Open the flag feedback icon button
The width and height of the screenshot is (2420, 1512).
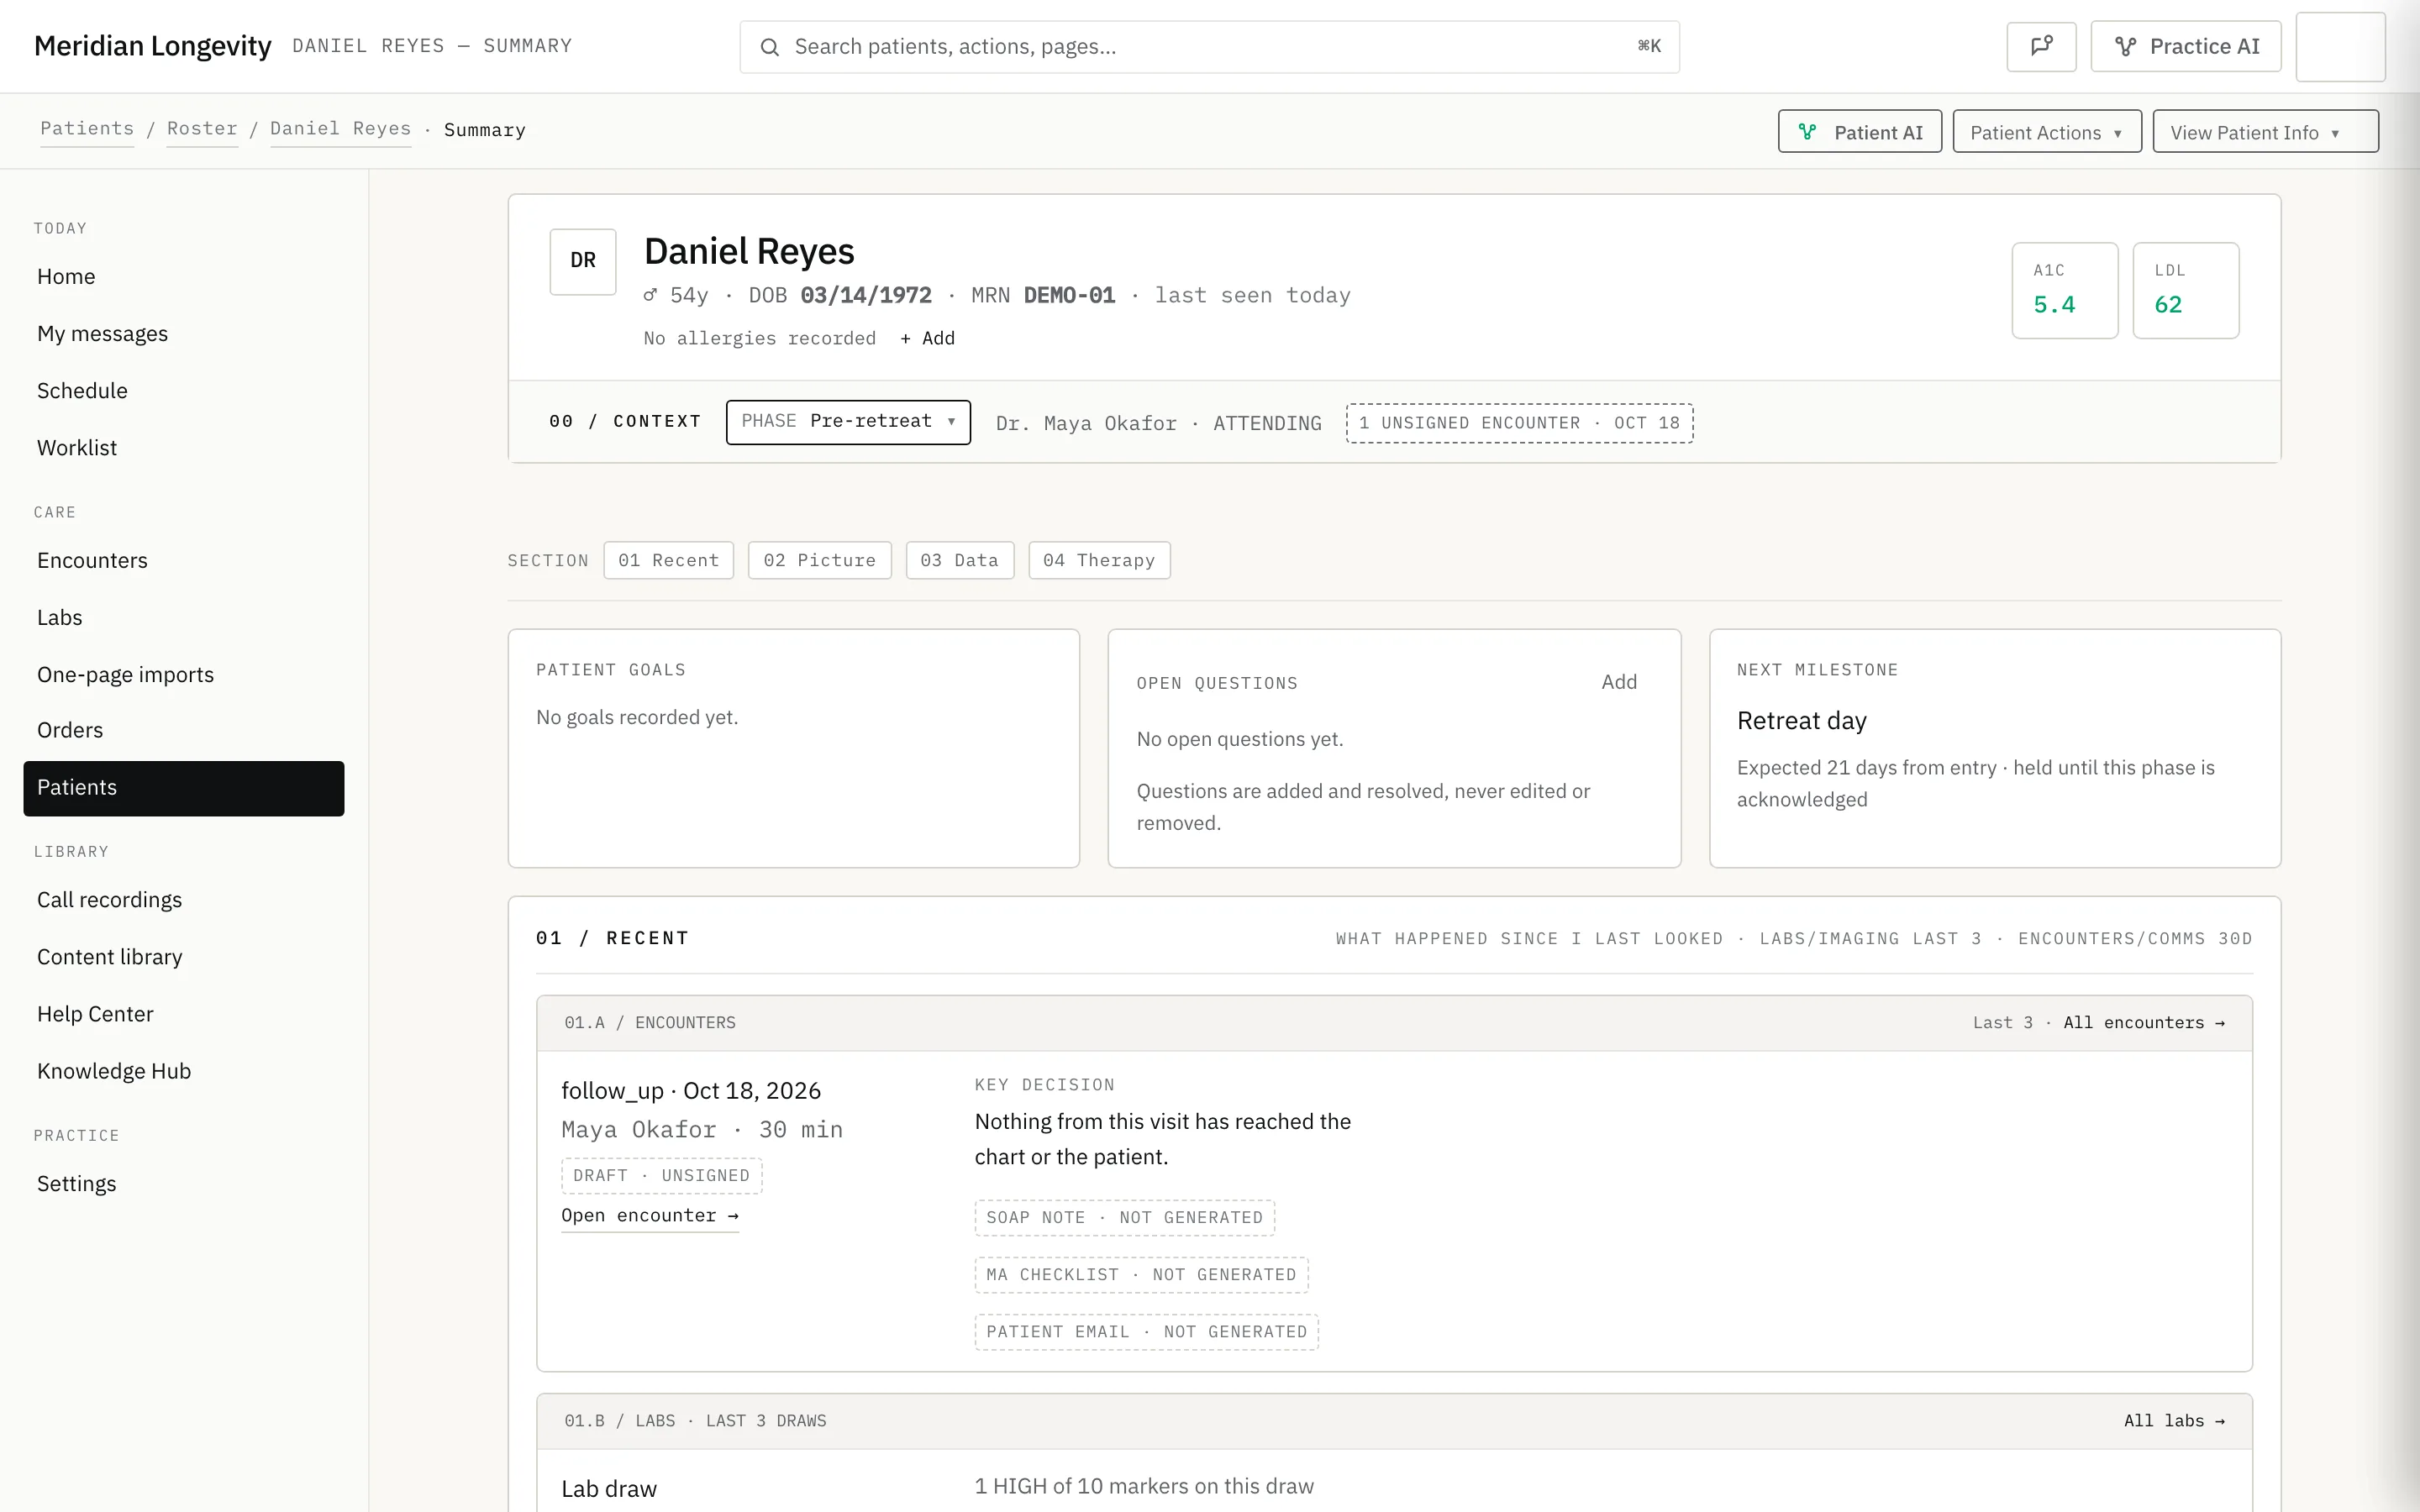[2041, 46]
